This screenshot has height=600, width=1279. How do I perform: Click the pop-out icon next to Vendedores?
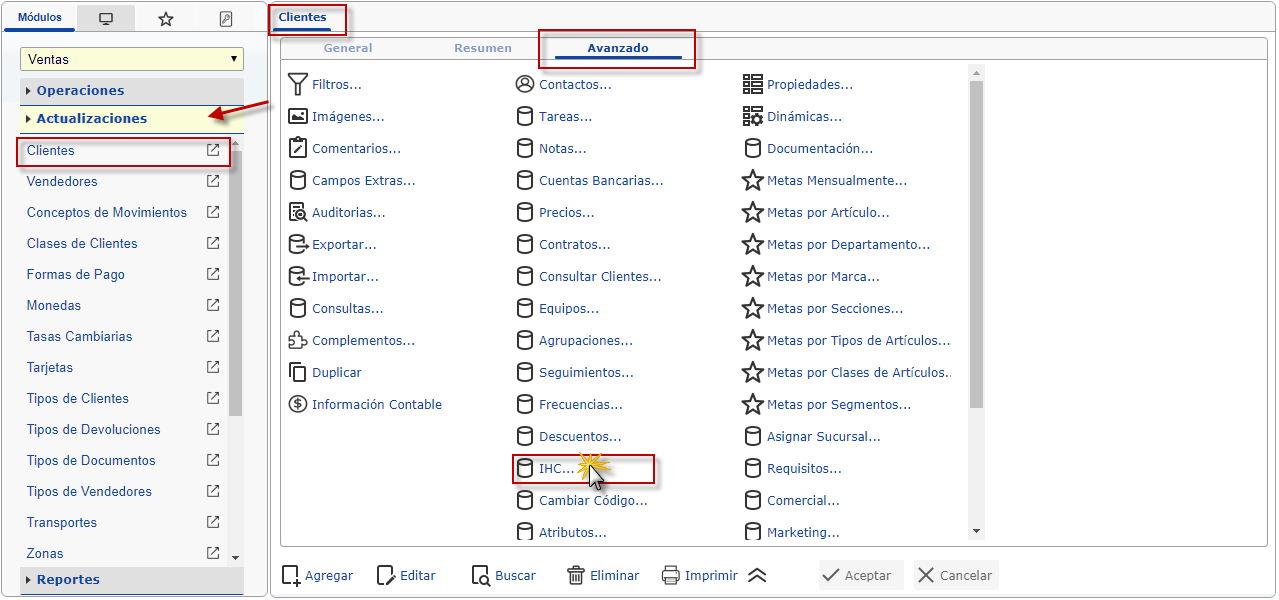point(213,181)
